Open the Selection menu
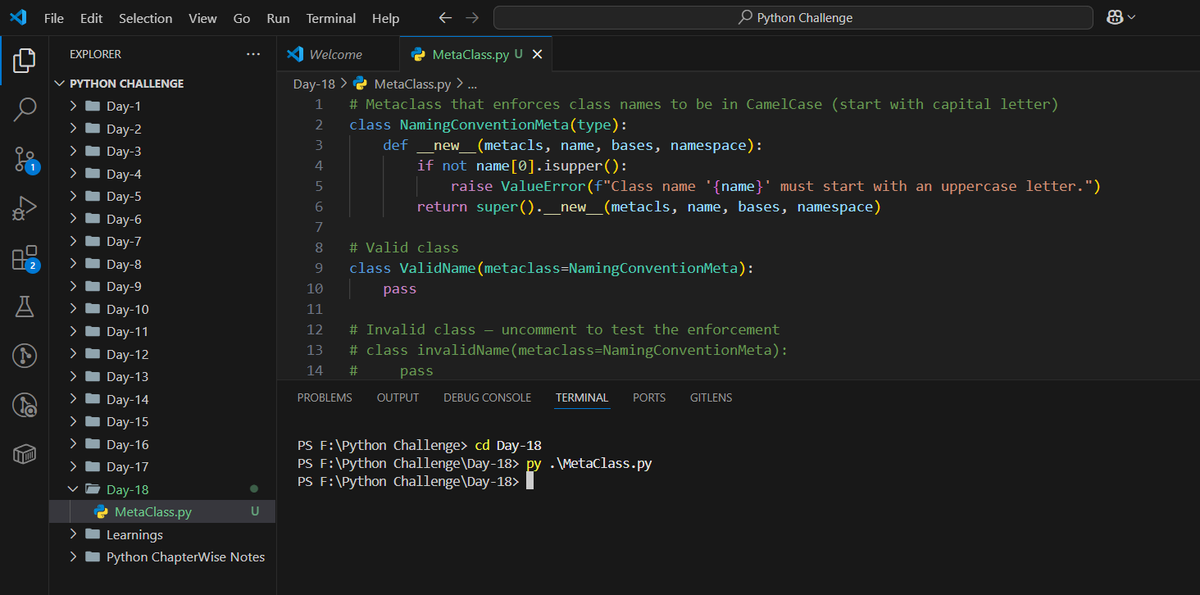This screenshot has width=1200, height=595. 145,18
